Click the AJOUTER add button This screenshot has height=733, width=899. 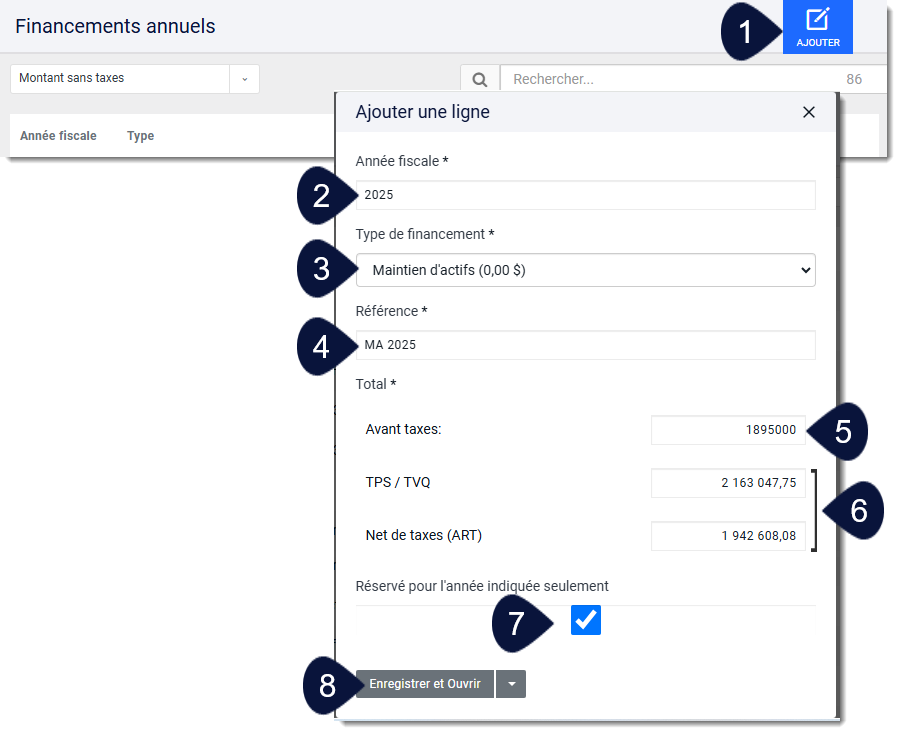tap(818, 27)
